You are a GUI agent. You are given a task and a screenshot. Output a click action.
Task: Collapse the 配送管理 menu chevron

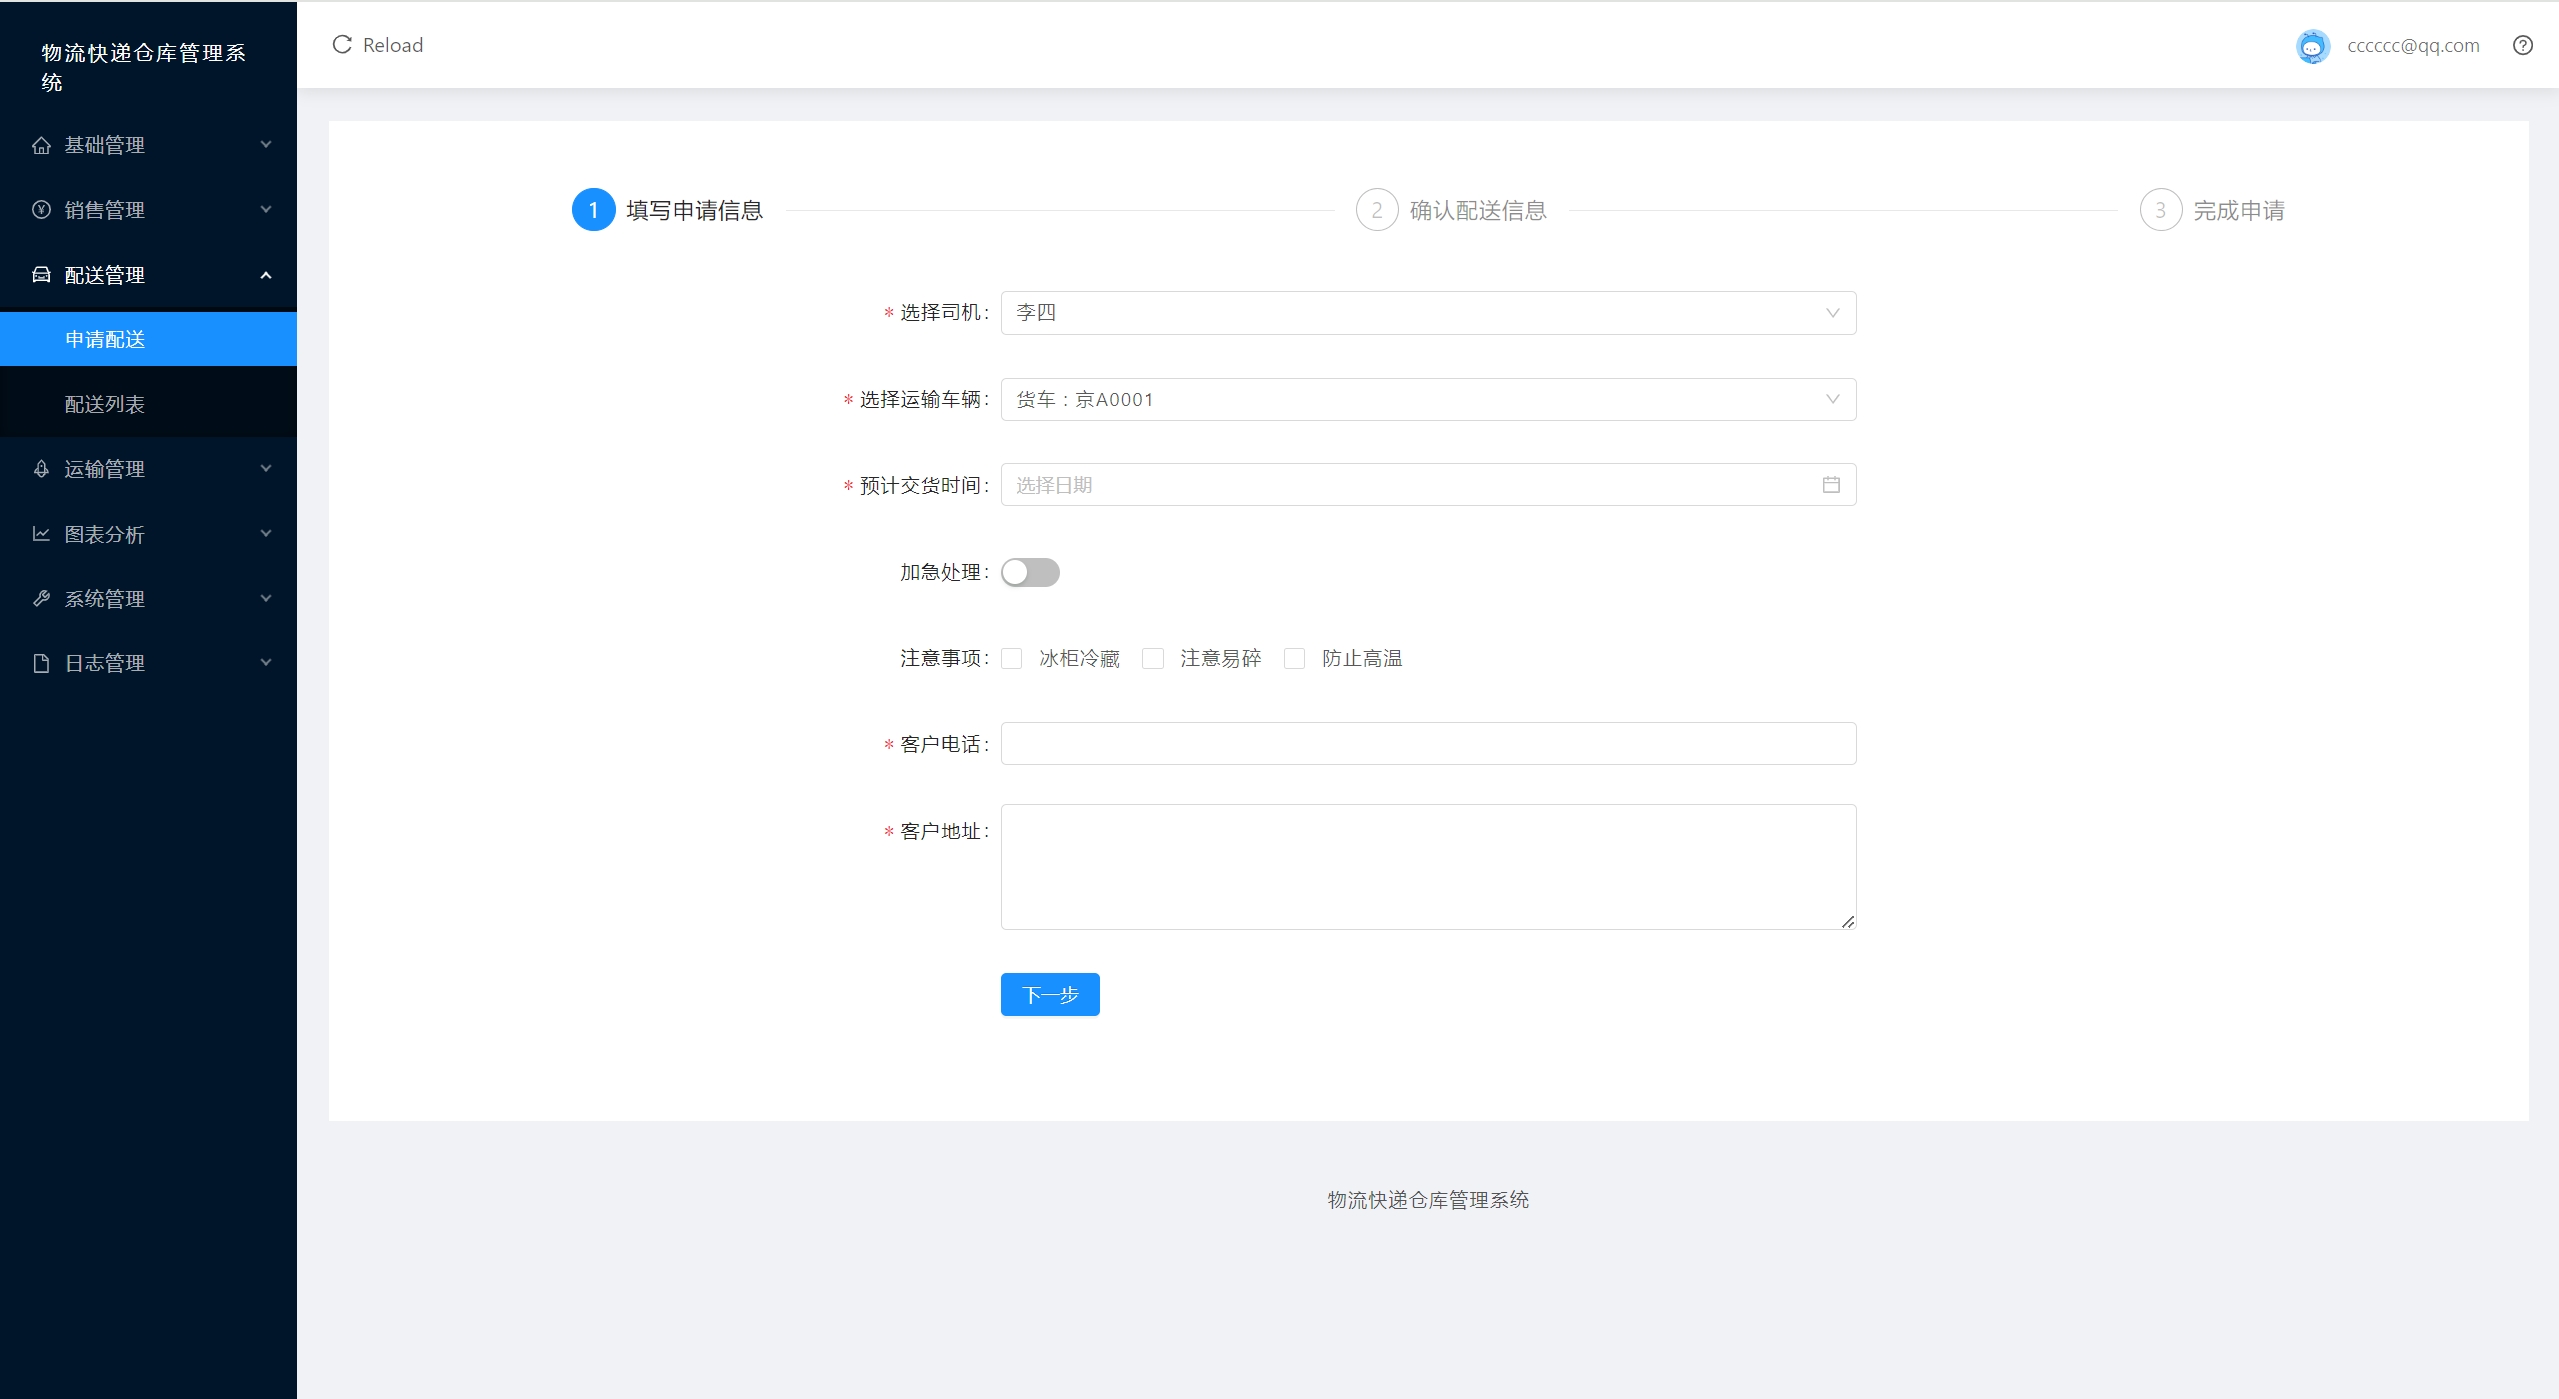(x=266, y=275)
